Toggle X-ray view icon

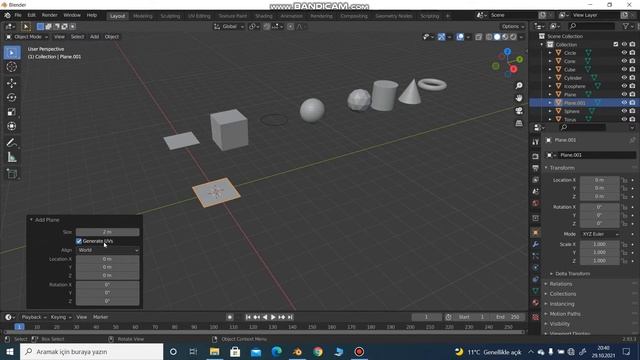[x=478, y=37]
